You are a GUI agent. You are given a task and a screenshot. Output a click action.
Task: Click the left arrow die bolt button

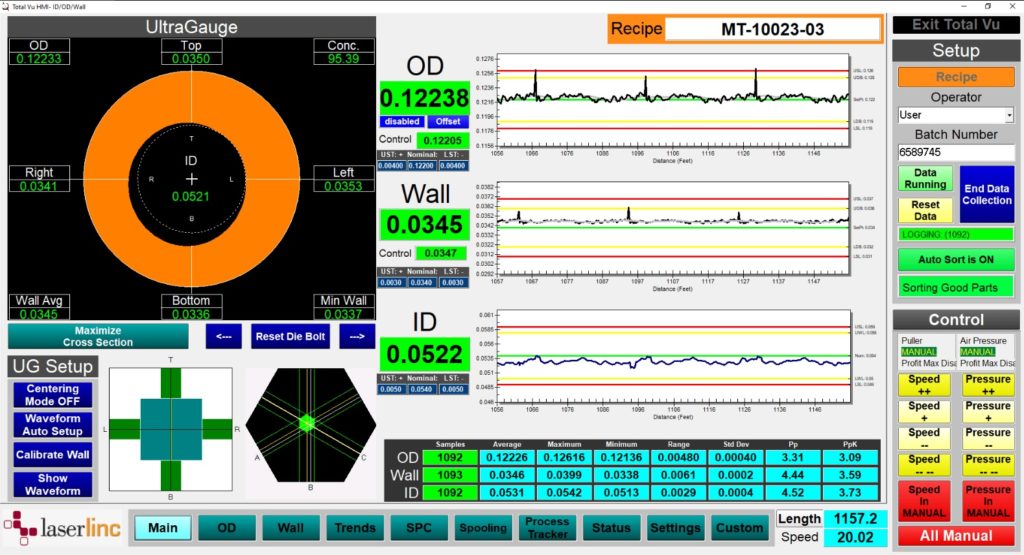tap(223, 336)
